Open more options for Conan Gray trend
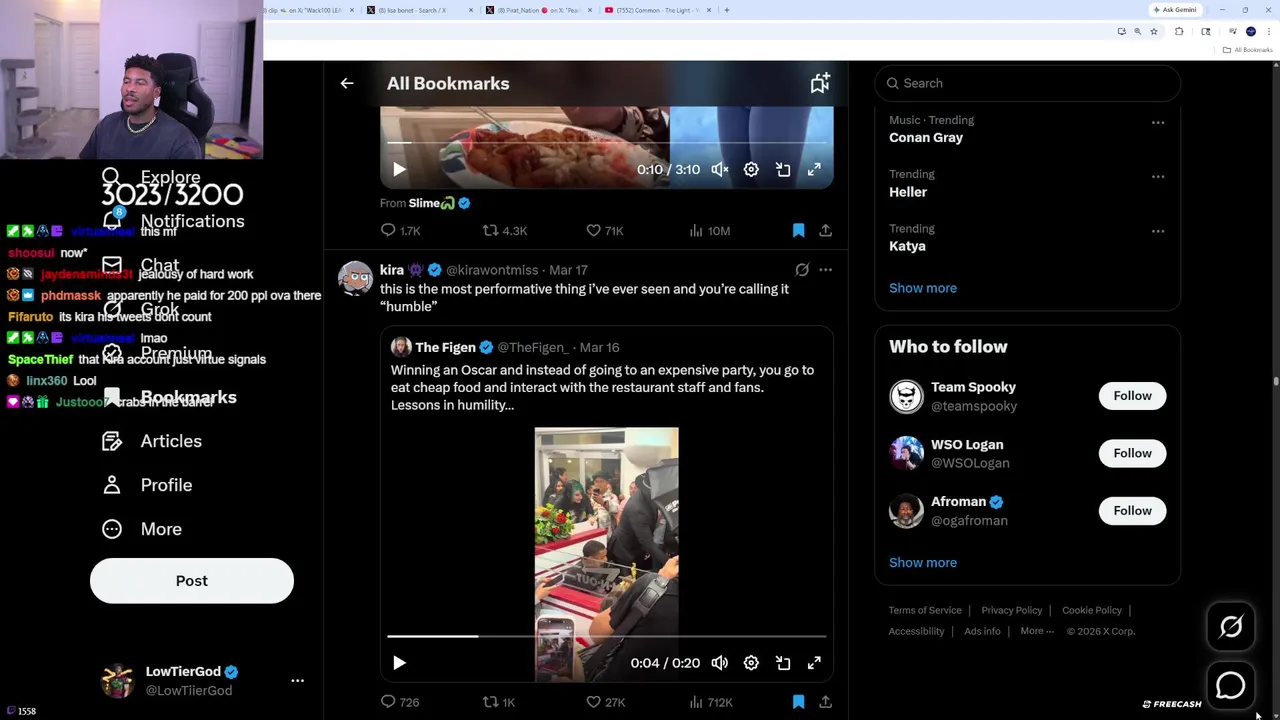Screen dimensions: 1280x720 point(1158,123)
